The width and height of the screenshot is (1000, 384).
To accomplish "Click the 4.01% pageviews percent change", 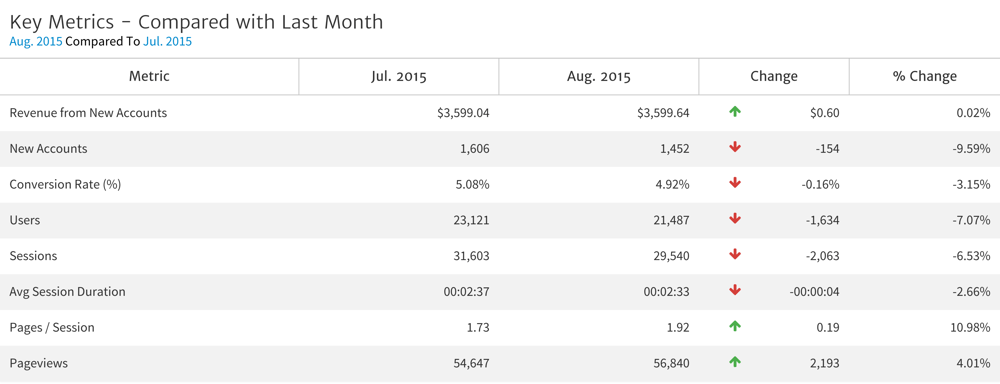I will click(x=974, y=363).
